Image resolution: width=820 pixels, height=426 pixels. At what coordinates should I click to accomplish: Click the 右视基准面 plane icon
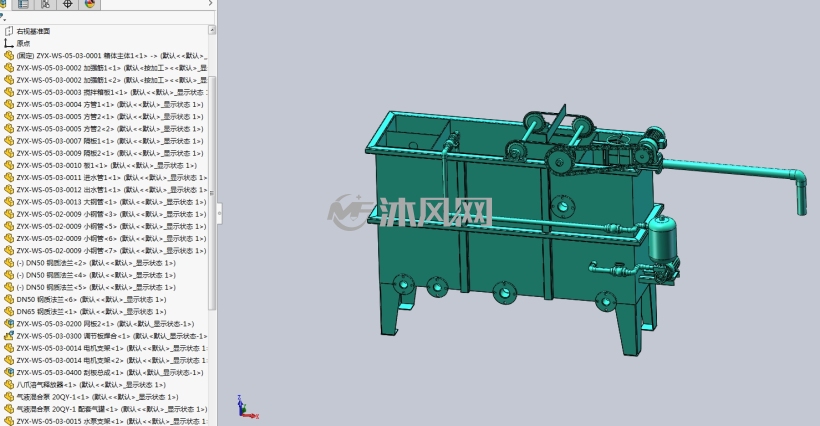[x=9, y=31]
